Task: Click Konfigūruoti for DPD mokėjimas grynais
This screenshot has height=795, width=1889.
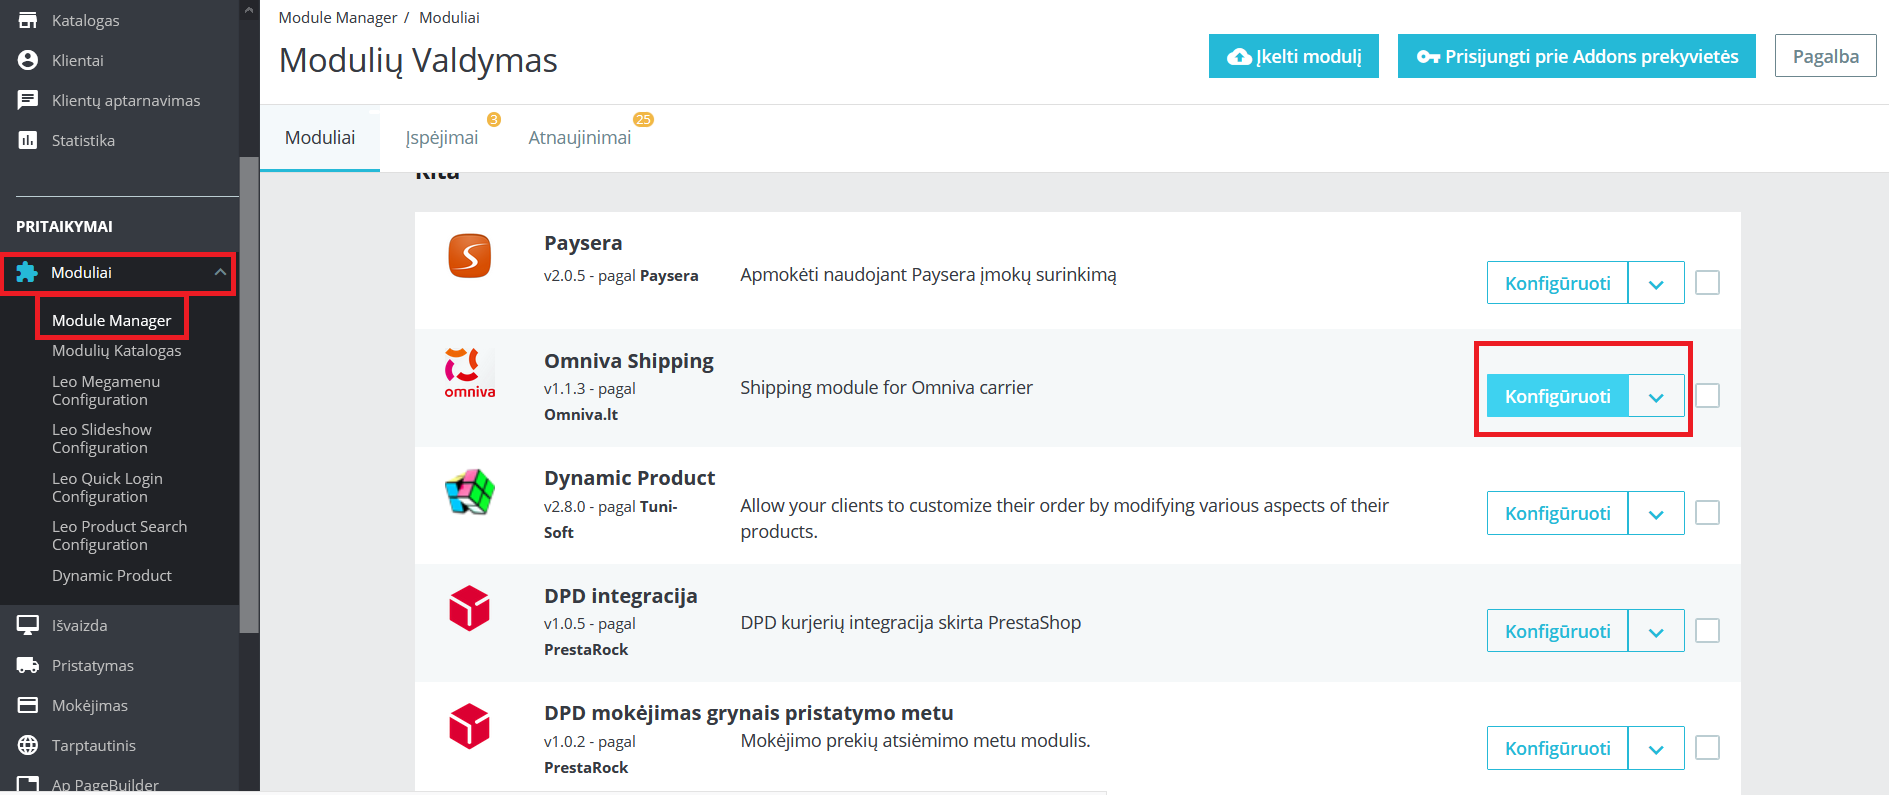Action: (1558, 748)
